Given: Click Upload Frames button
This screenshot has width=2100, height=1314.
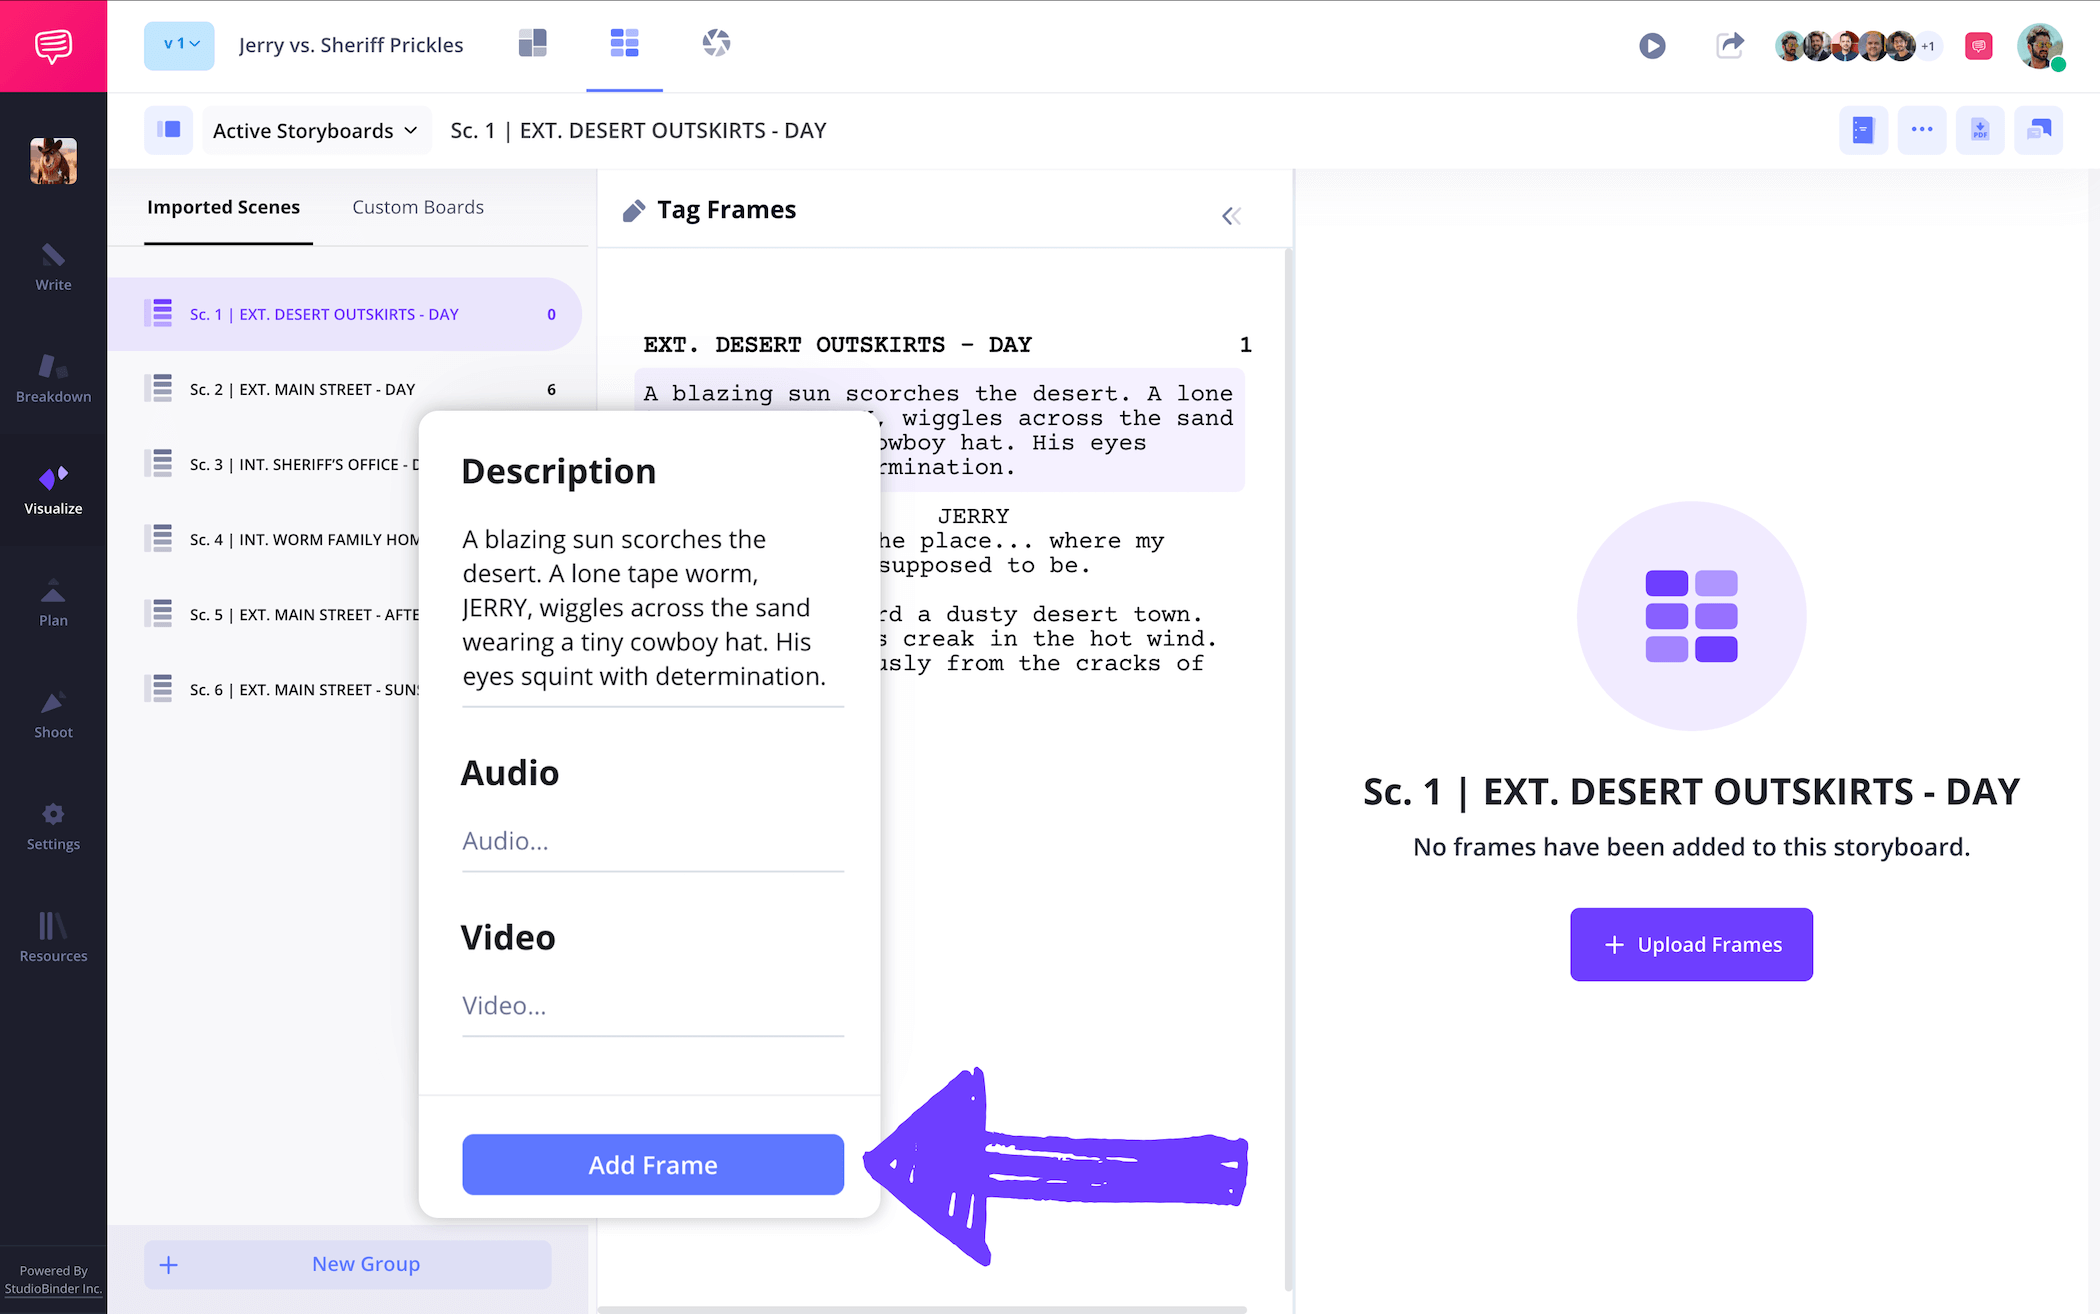Looking at the screenshot, I should pos(1691,945).
